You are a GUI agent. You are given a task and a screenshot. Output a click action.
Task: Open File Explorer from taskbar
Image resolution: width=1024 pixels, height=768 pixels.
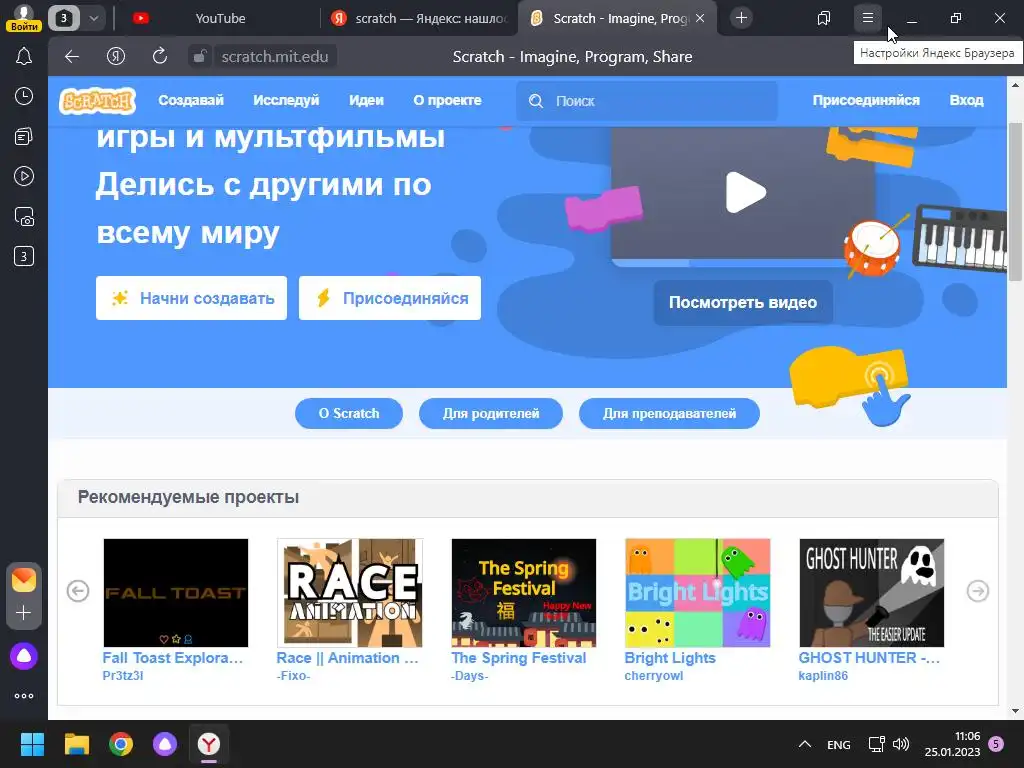[76, 744]
